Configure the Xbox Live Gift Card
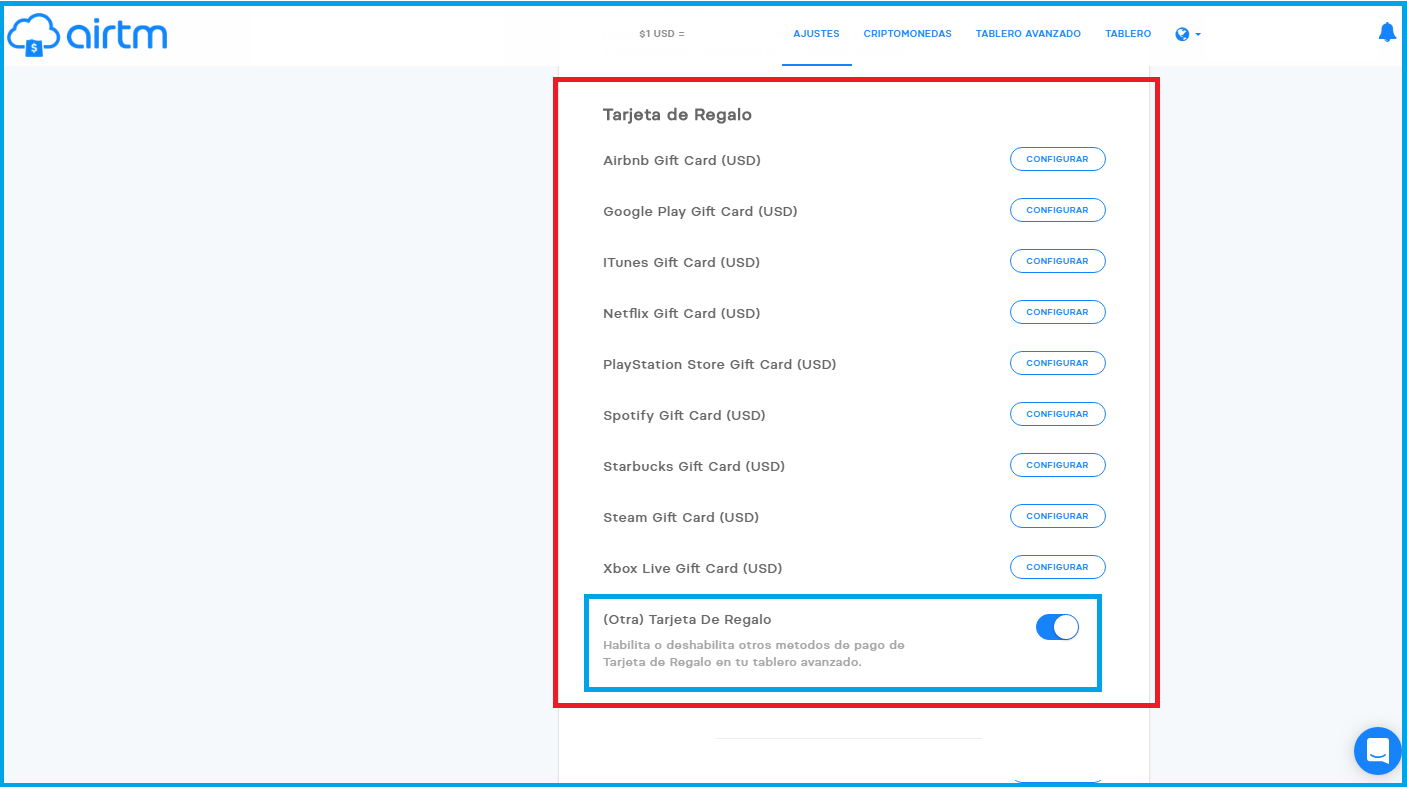The image size is (1407, 787). tap(1057, 567)
